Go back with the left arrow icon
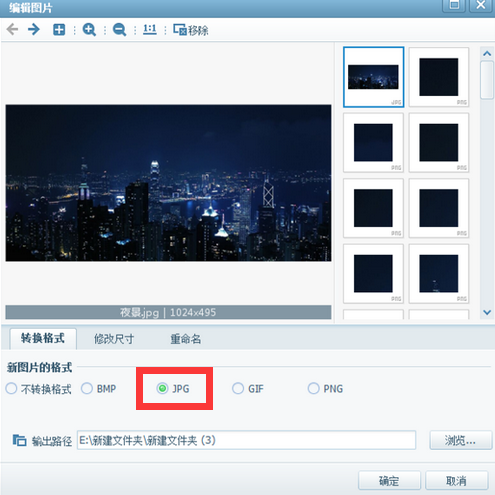Viewport: 495px width, 495px height. [x=12, y=29]
